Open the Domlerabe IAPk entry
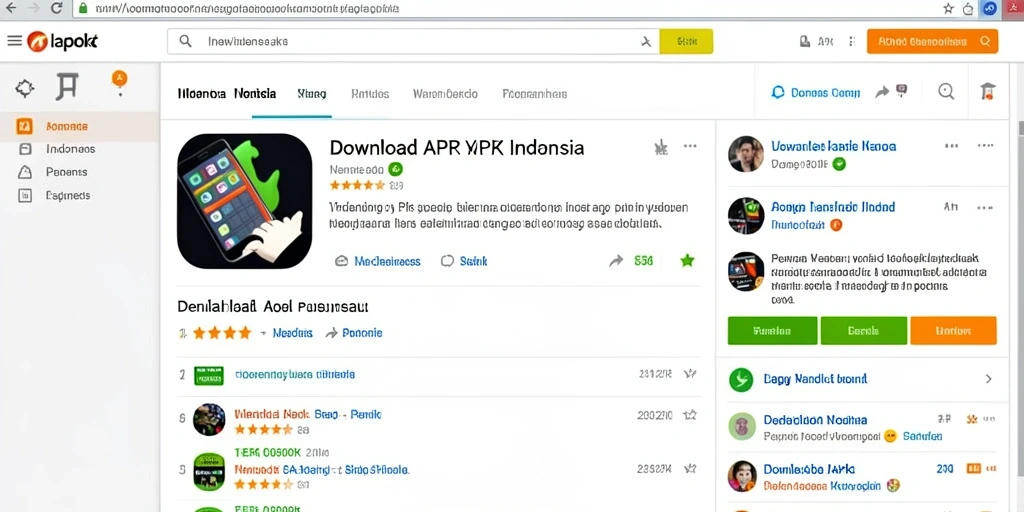This screenshot has width=1024, height=512. tap(808, 470)
